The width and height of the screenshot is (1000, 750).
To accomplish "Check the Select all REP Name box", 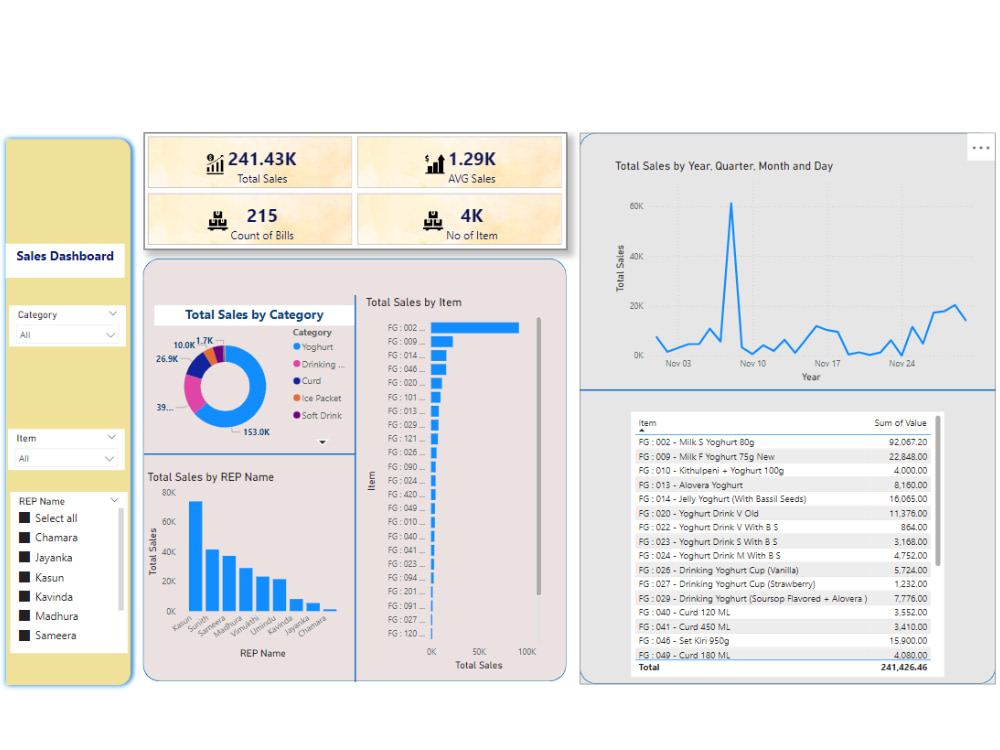I will tap(25, 518).
